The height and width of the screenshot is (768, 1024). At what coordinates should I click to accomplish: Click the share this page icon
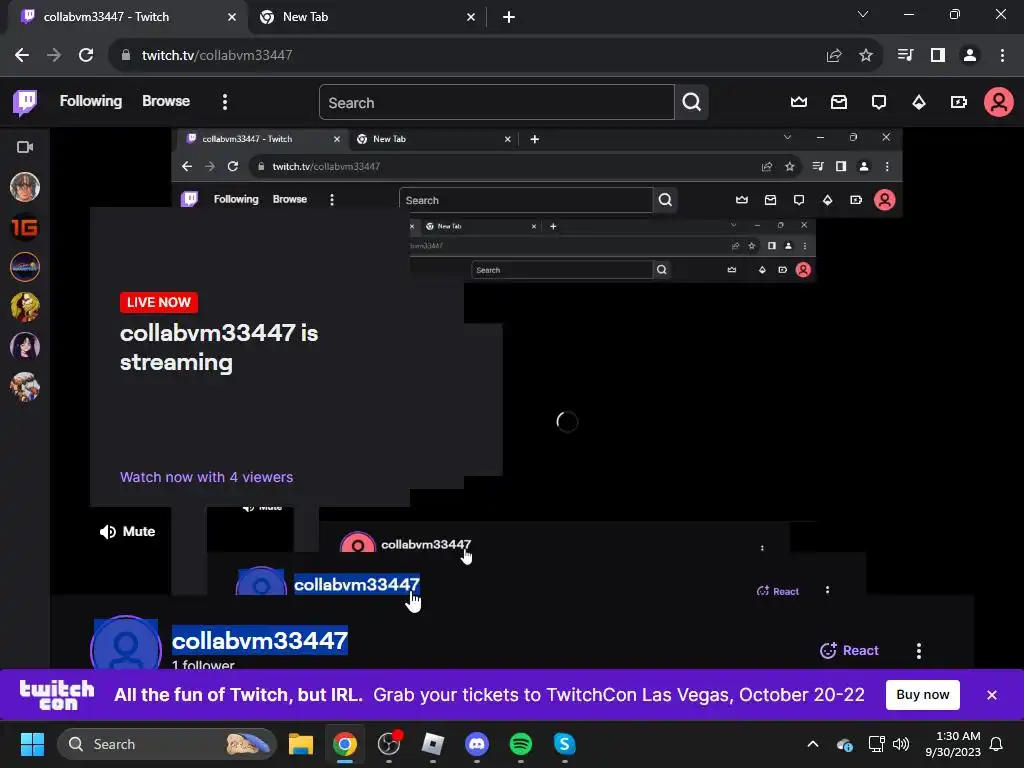coord(834,56)
